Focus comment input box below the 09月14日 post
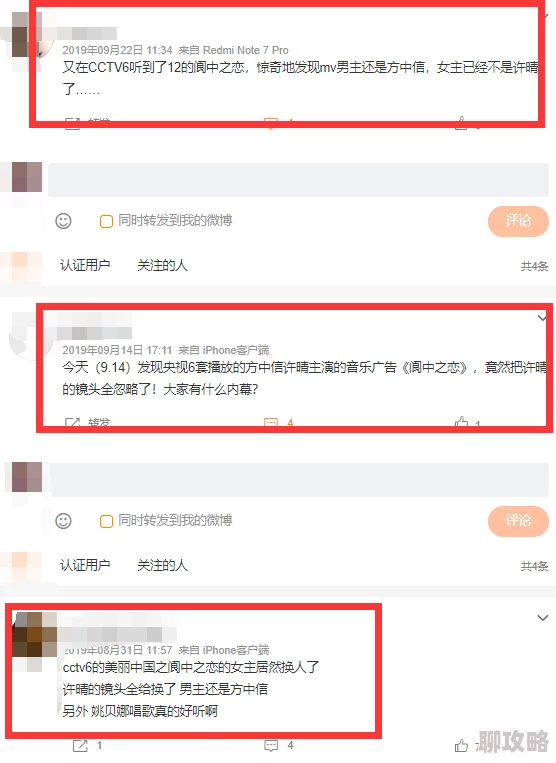Viewport: 556px width, 763px height. 300,480
